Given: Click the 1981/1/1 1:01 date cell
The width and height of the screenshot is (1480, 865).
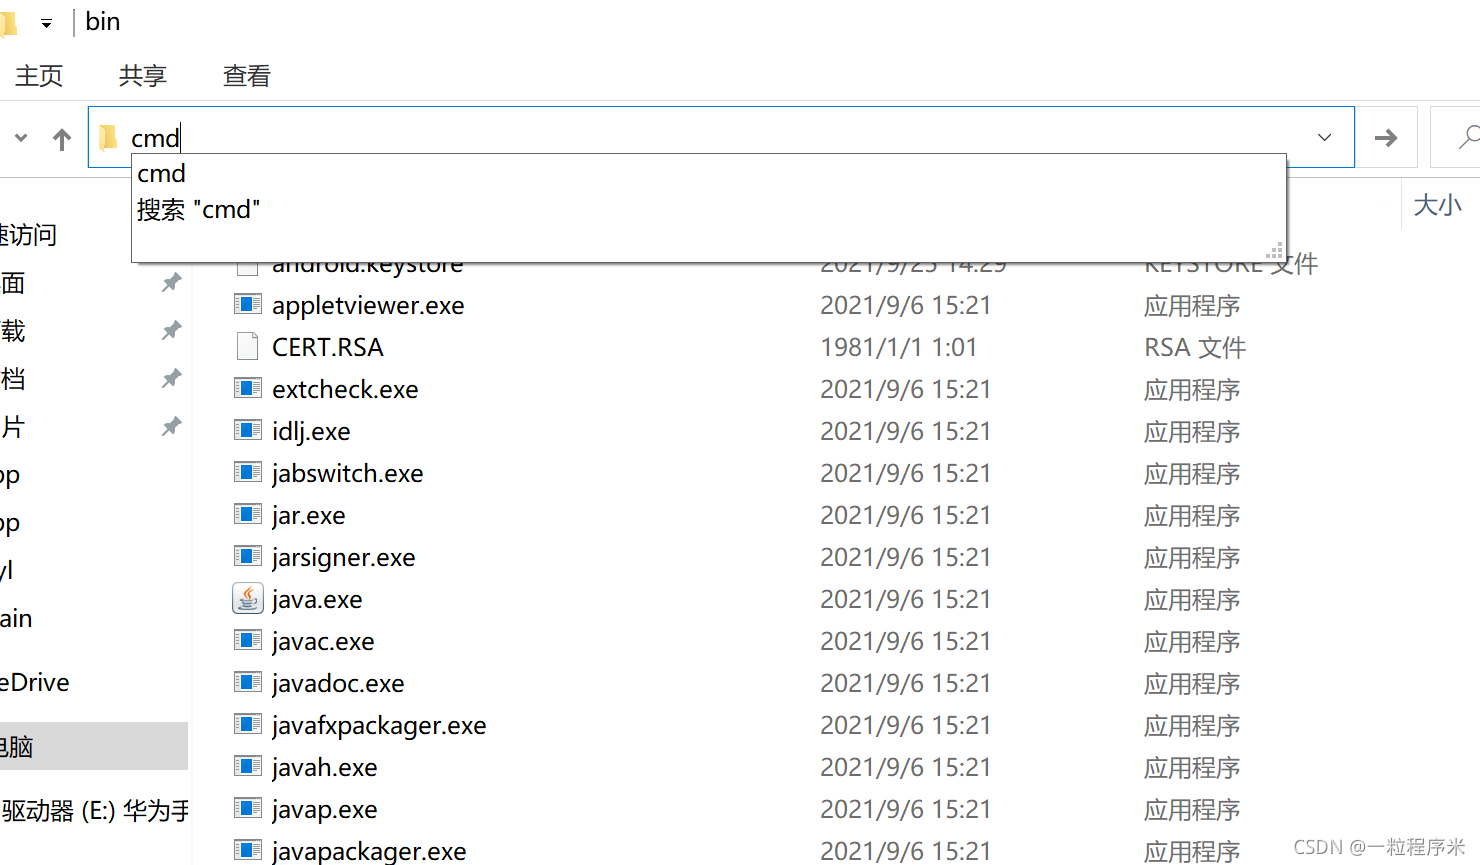Looking at the screenshot, I should tap(898, 347).
